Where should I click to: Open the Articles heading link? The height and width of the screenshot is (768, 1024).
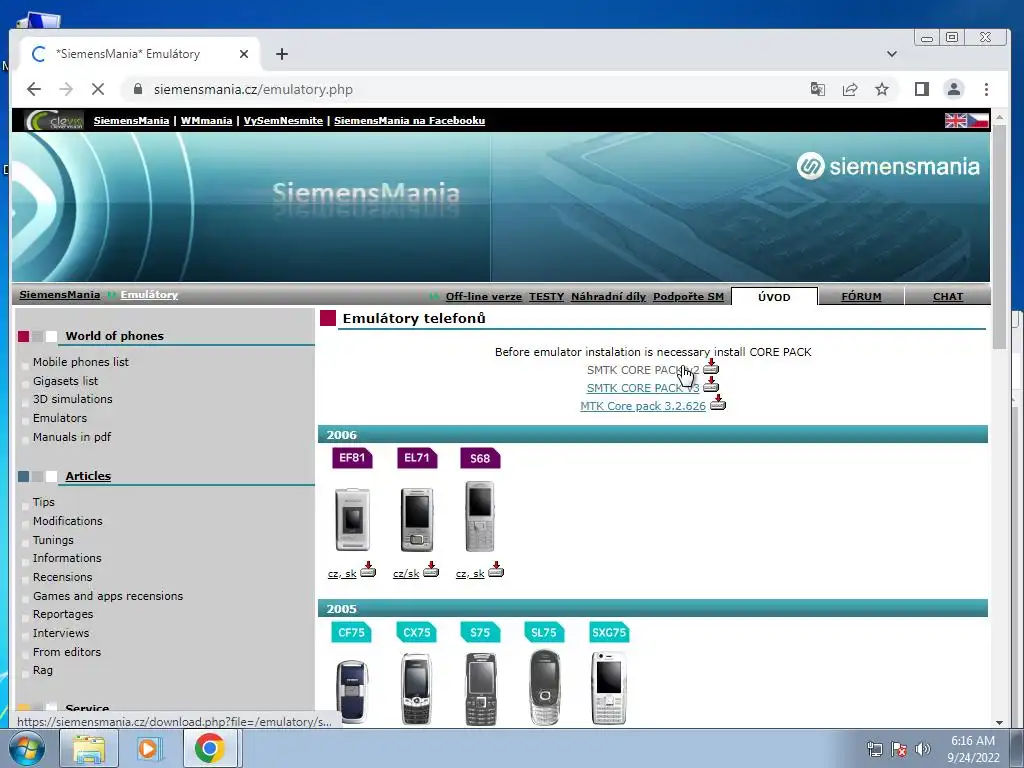pyautogui.click(x=88, y=476)
